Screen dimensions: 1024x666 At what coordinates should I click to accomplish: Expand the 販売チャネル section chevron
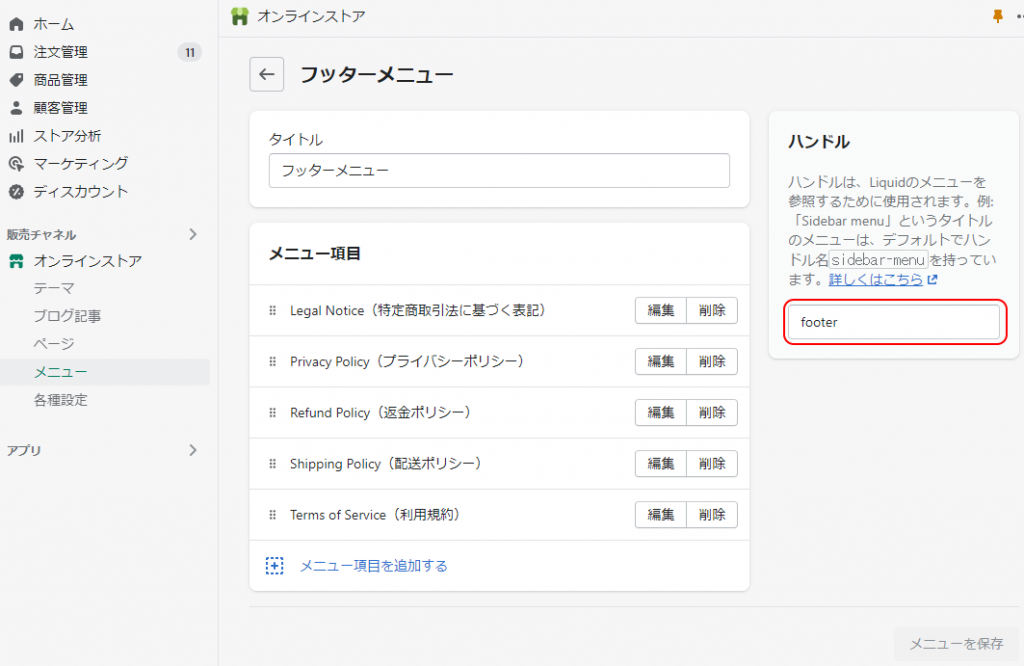pyautogui.click(x=193, y=234)
